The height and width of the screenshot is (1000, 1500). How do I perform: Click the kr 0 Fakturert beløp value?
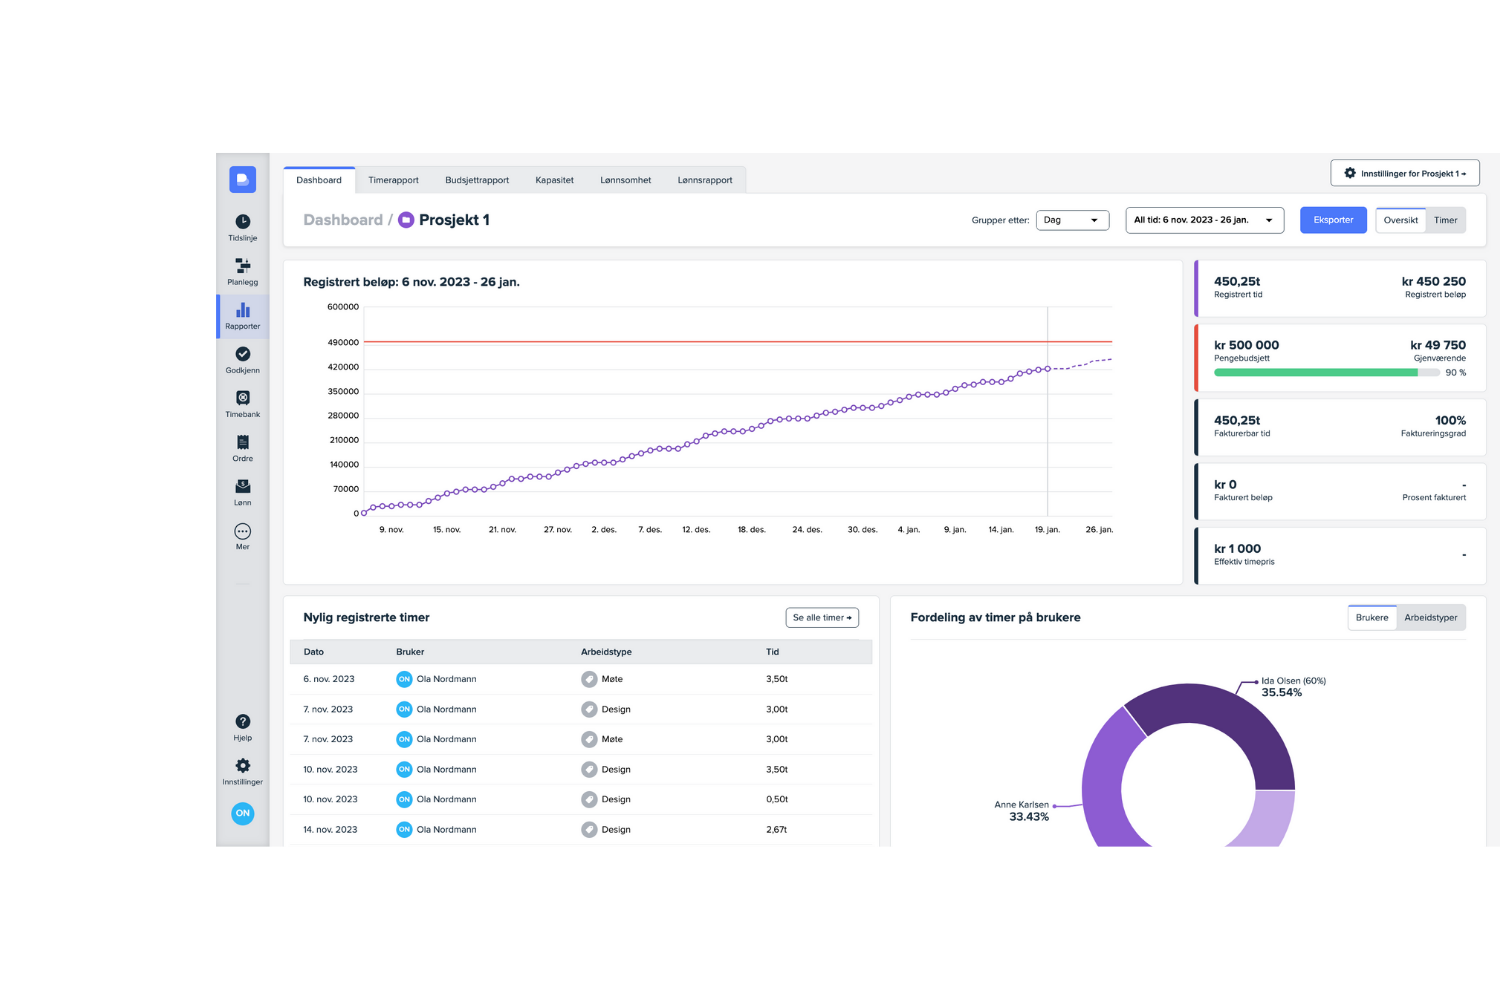point(1225,484)
